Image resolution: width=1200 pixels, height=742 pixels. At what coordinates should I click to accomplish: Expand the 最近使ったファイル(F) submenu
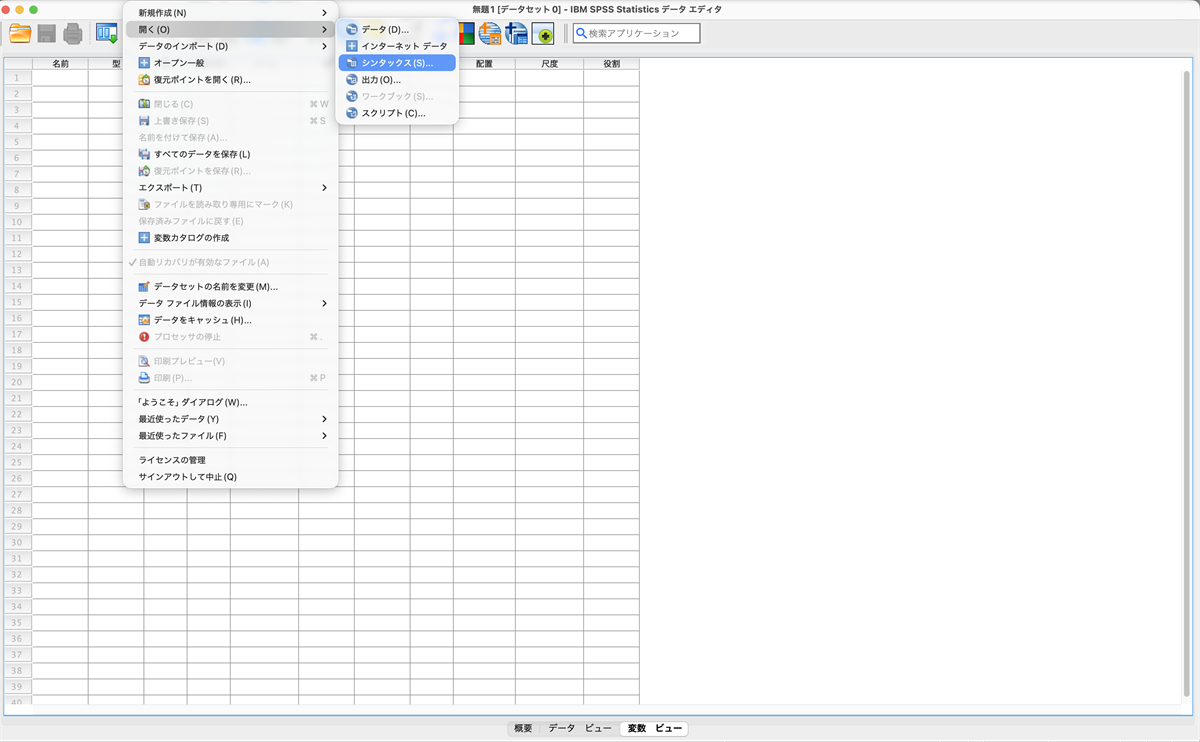[230, 436]
